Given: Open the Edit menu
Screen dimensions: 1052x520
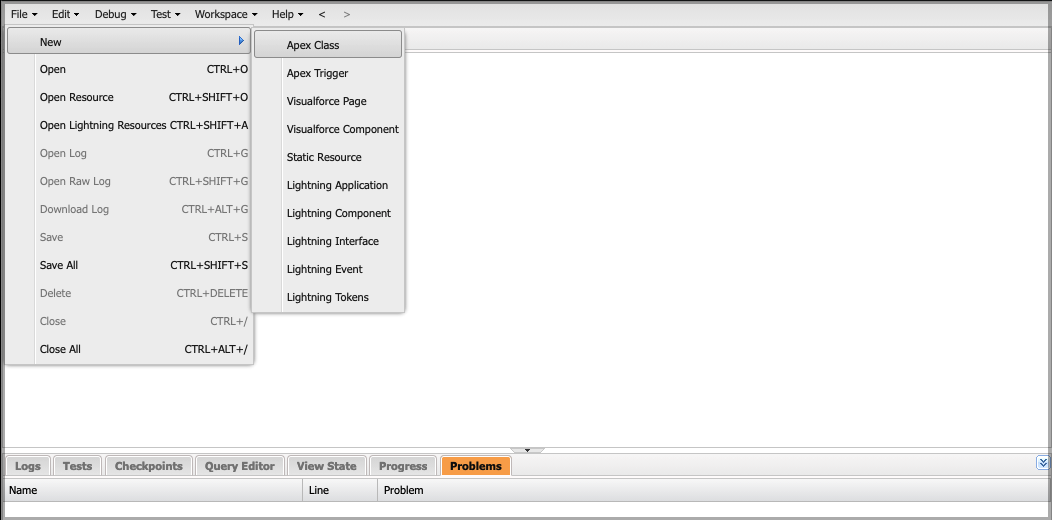Looking at the screenshot, I should pos(66,14).
